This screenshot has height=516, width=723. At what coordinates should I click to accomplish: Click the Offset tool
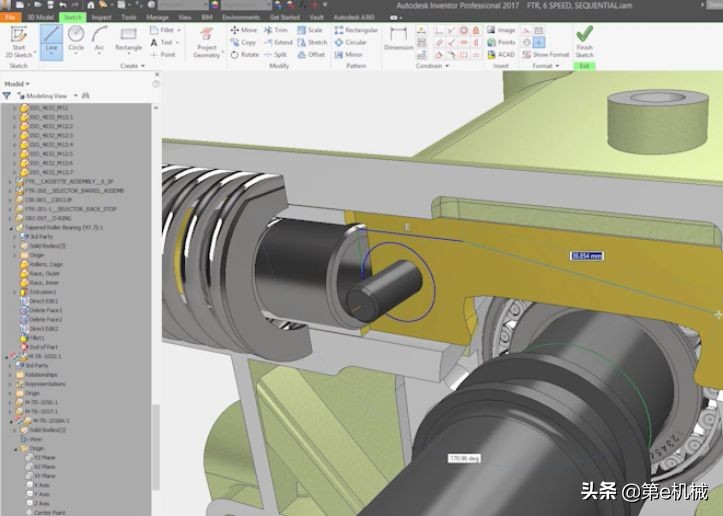(x=311, y=54)
